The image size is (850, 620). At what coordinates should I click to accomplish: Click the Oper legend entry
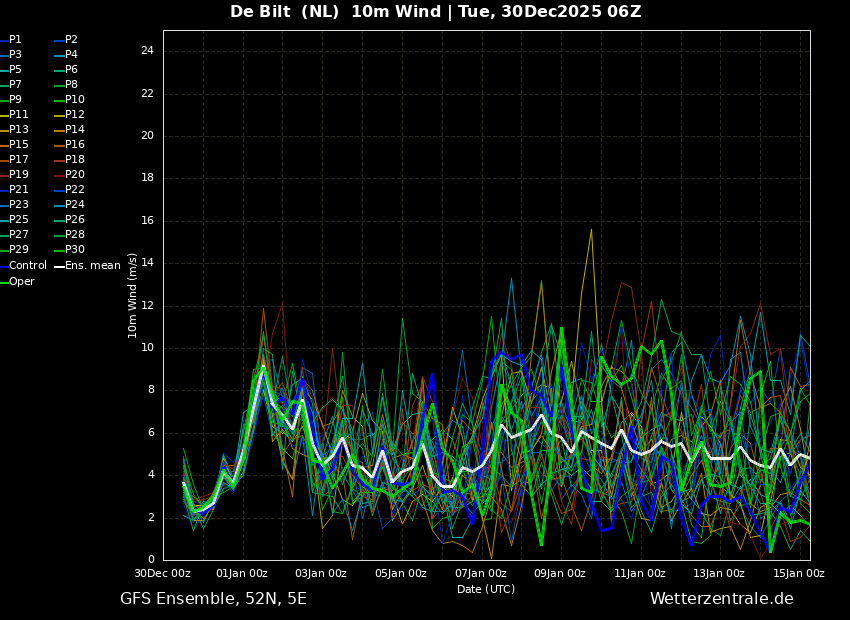coord(17,281)
